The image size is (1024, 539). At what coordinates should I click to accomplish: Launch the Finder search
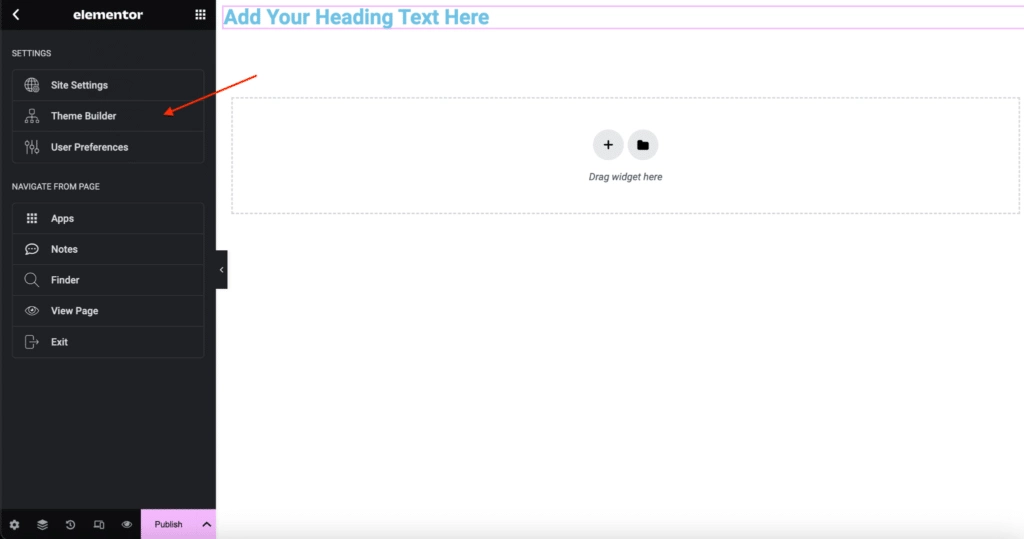pyautogui.click(x=108, y=280)
